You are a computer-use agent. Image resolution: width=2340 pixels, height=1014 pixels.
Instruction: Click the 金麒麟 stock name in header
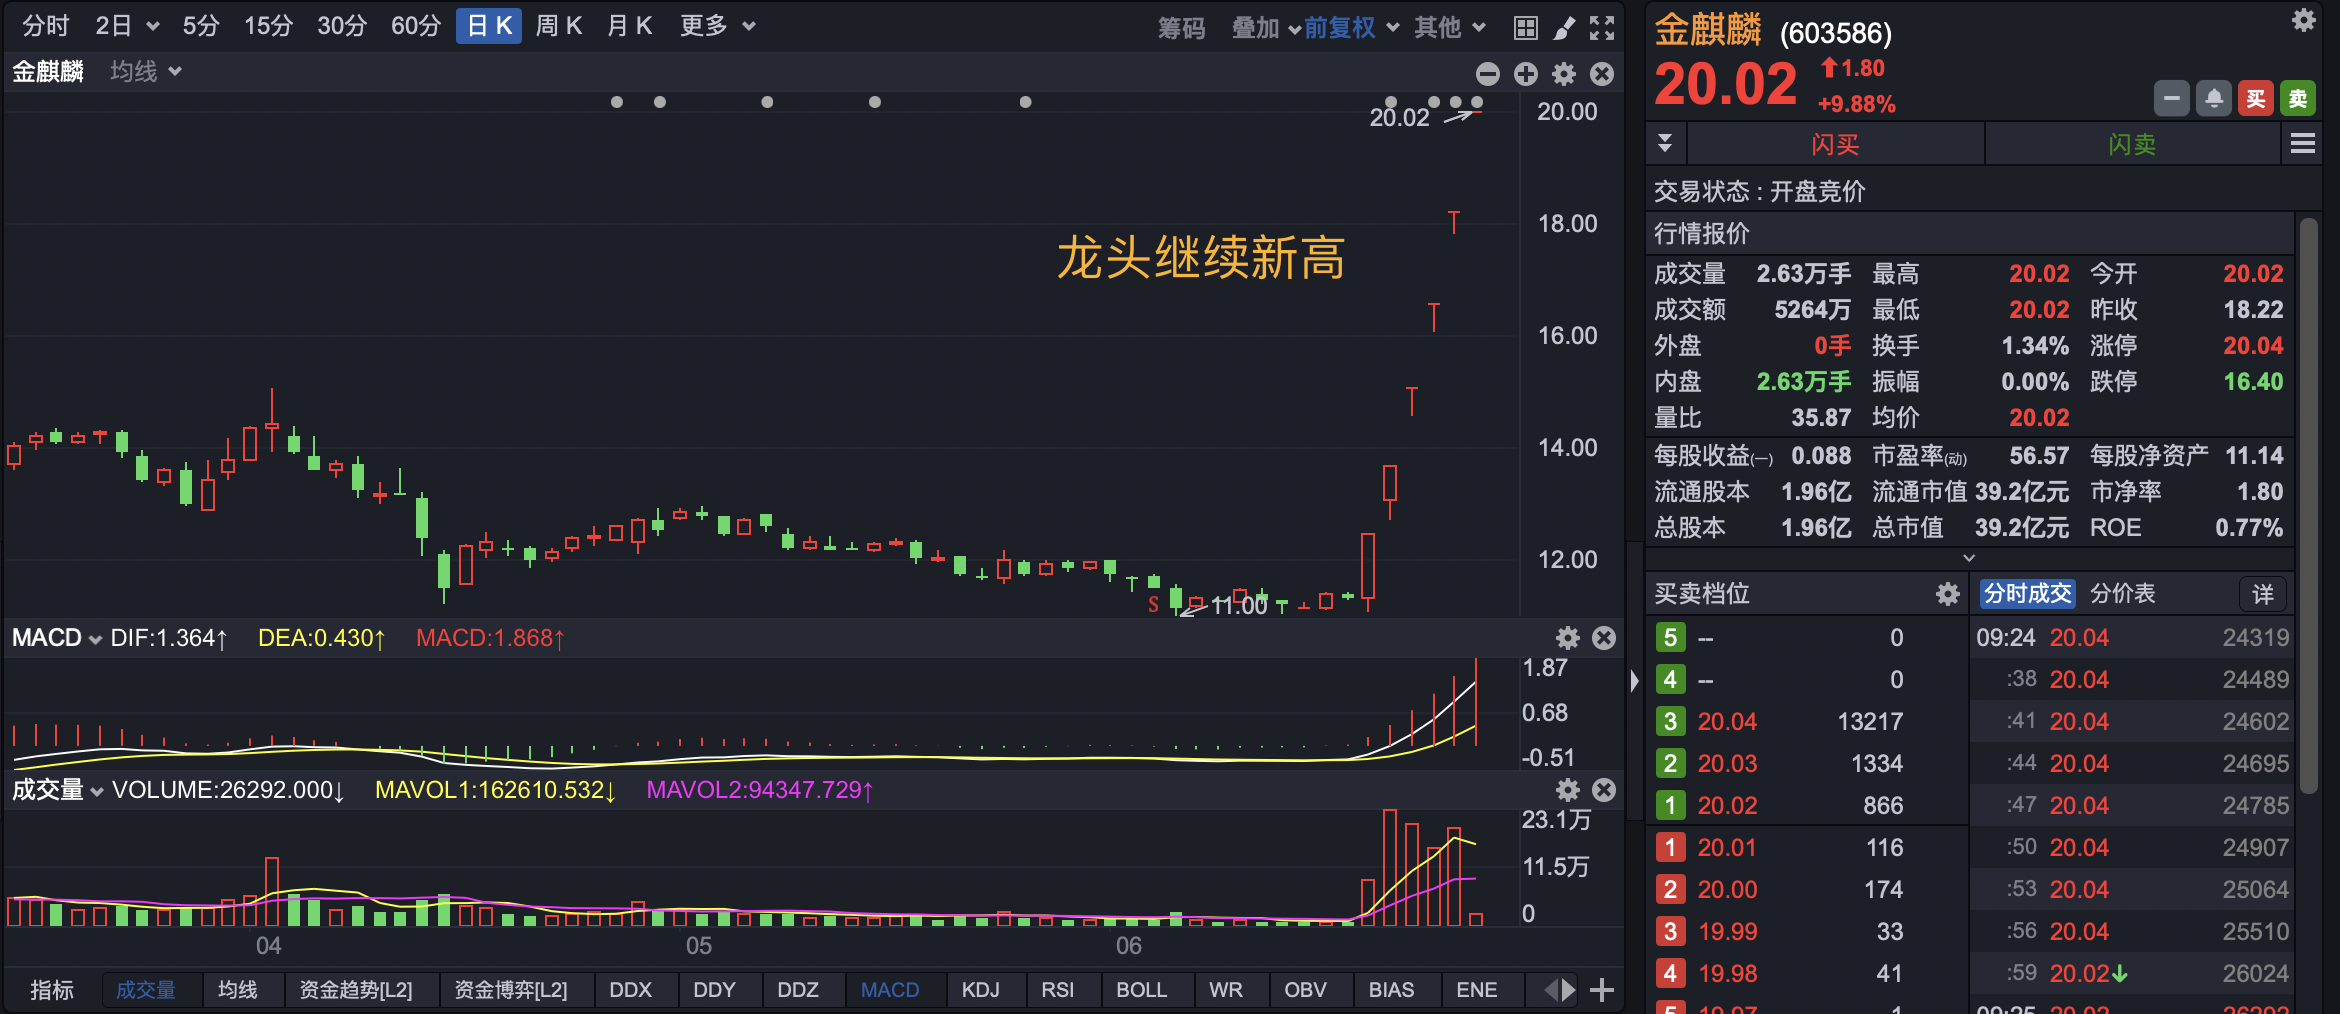pyautogui.click(x=1707, y=30)
